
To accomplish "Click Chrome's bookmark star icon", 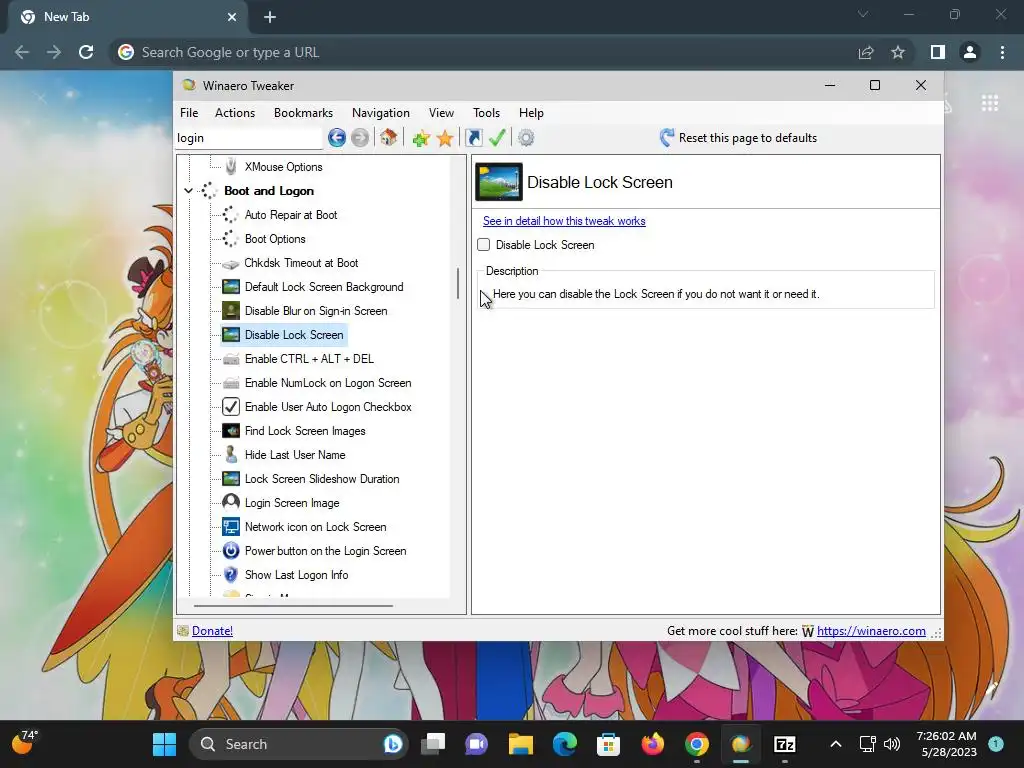I will click(x=898, y=52).
